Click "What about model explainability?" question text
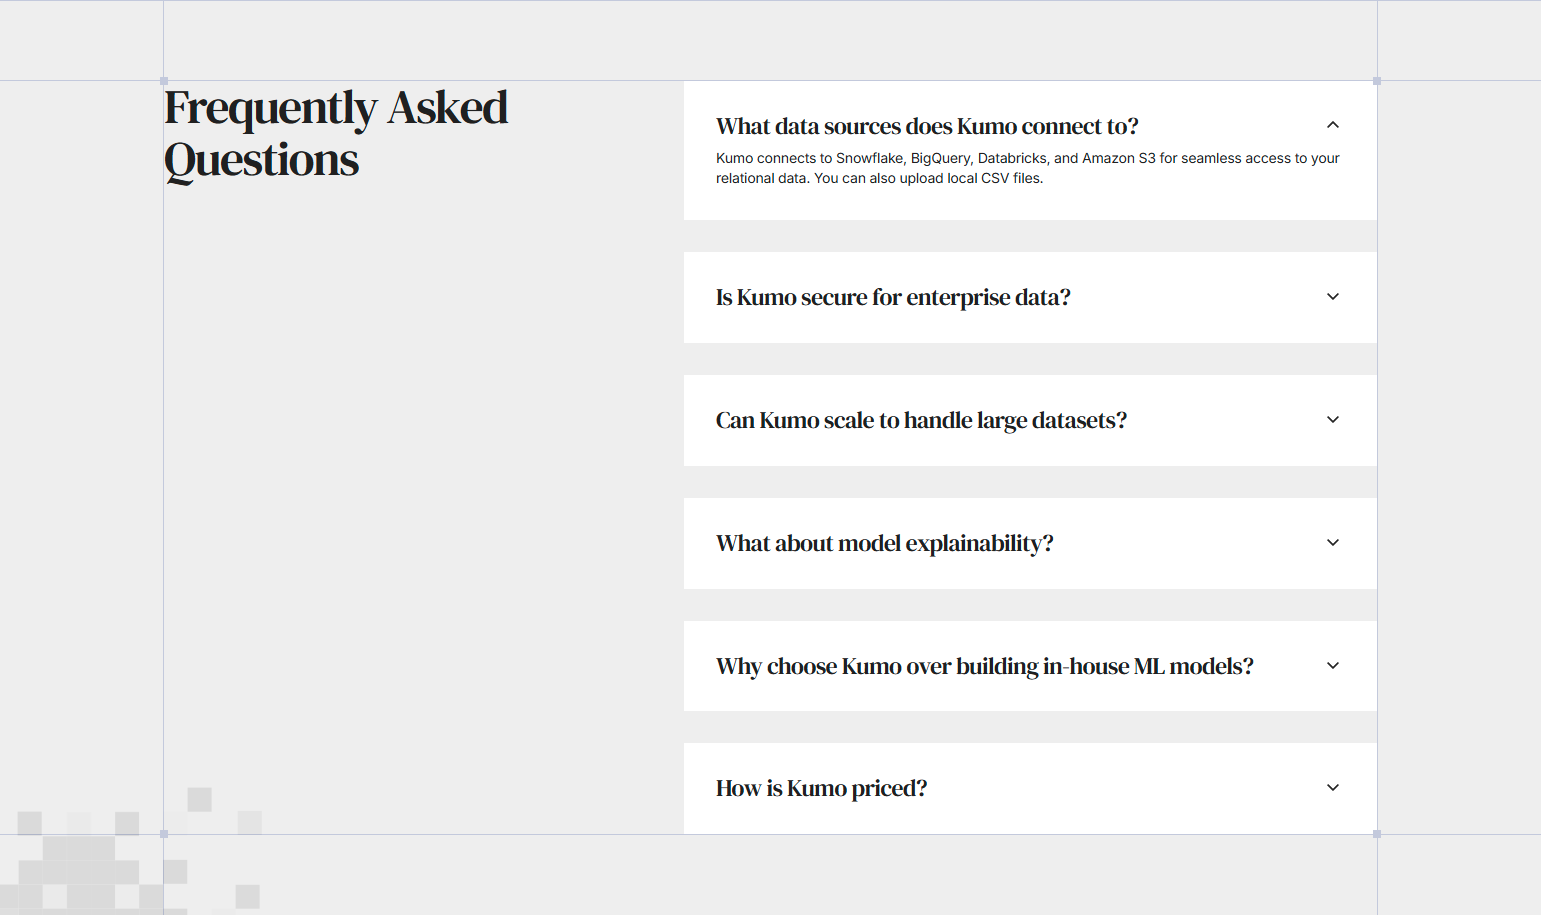This screenshot has width=1541, height=915. [884, 543]
